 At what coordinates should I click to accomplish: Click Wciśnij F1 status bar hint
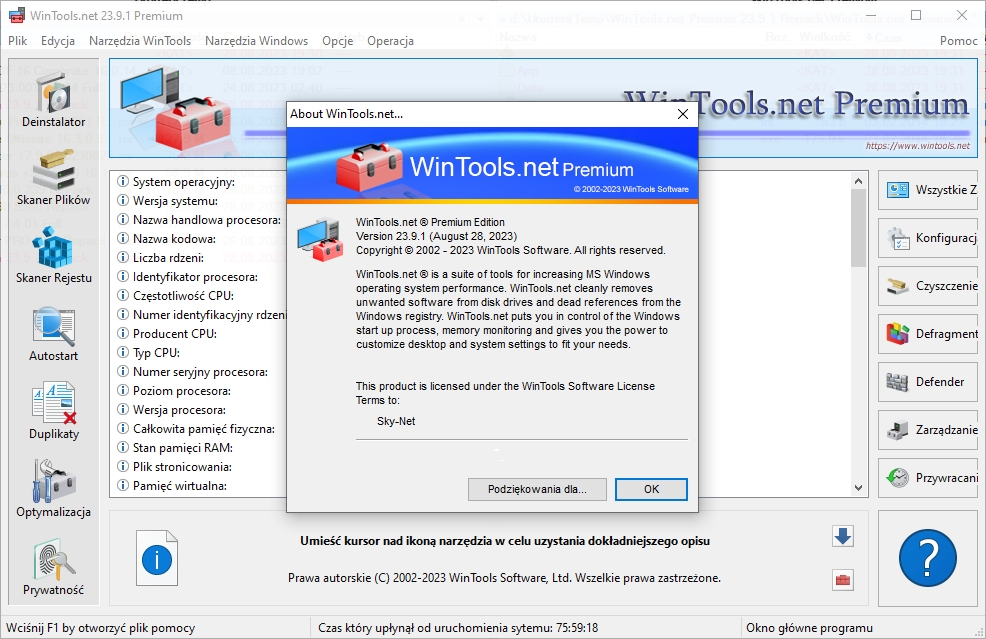coord(101,628)
